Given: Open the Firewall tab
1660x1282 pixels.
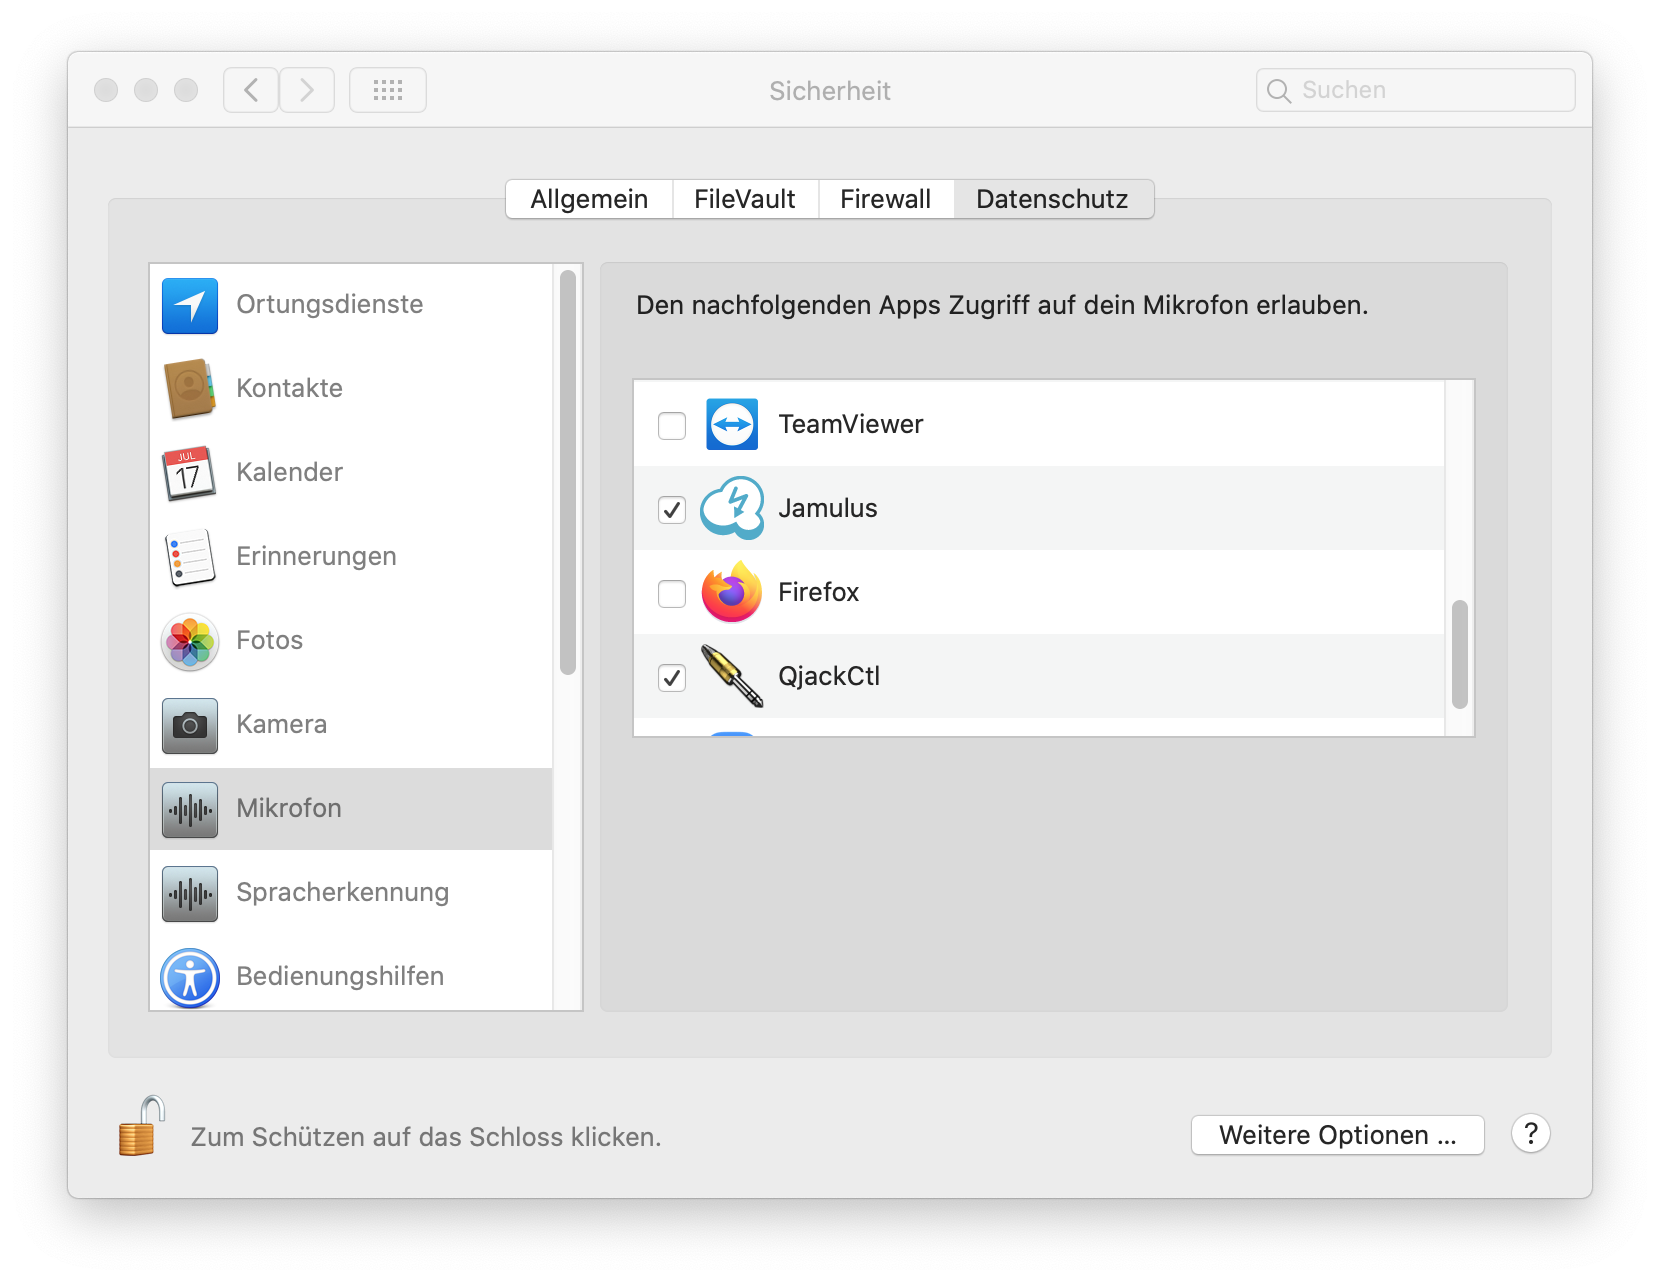Looking at the screenshot, I should 885,199.
